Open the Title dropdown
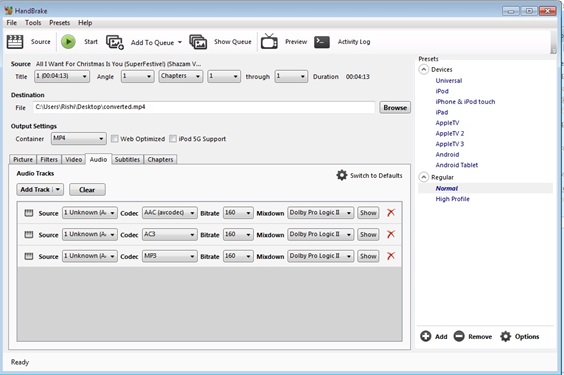Image resolution: width=564 pixels, height=375 pixels. [x=62, y=76]
